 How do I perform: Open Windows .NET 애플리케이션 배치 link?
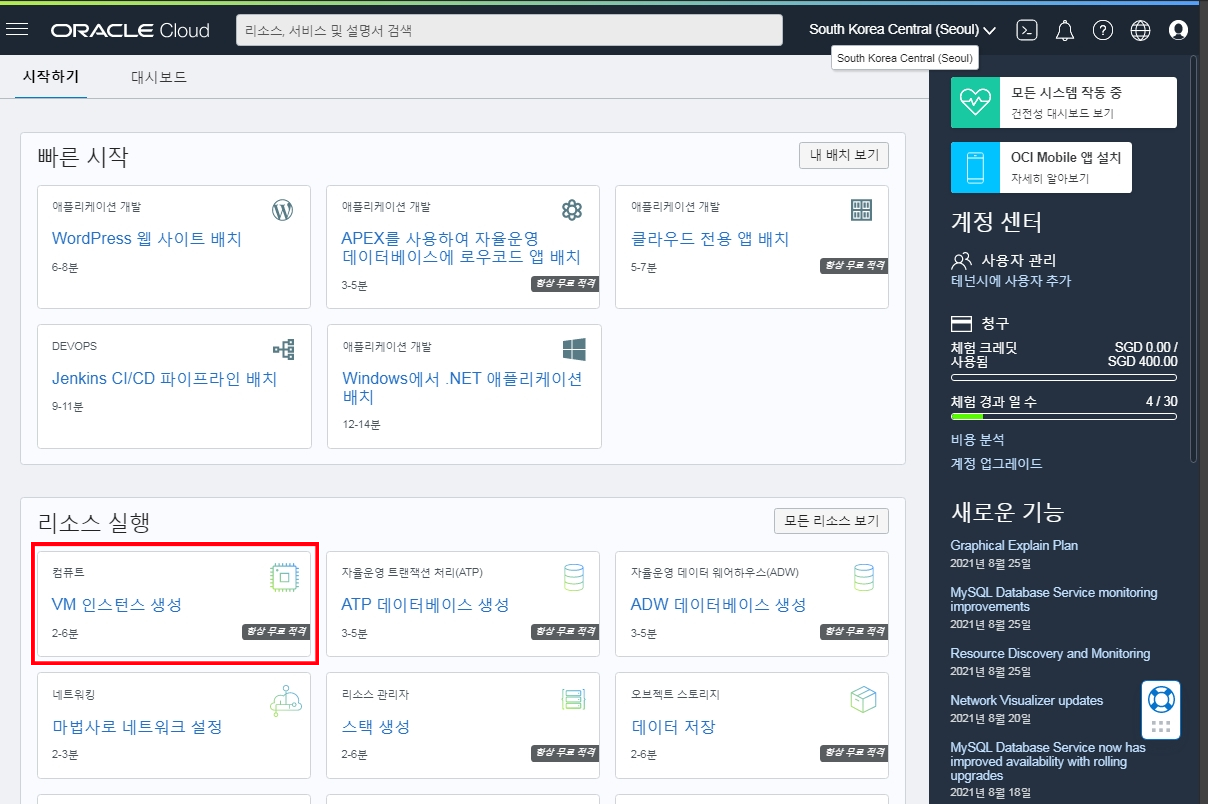pos(462,387)
